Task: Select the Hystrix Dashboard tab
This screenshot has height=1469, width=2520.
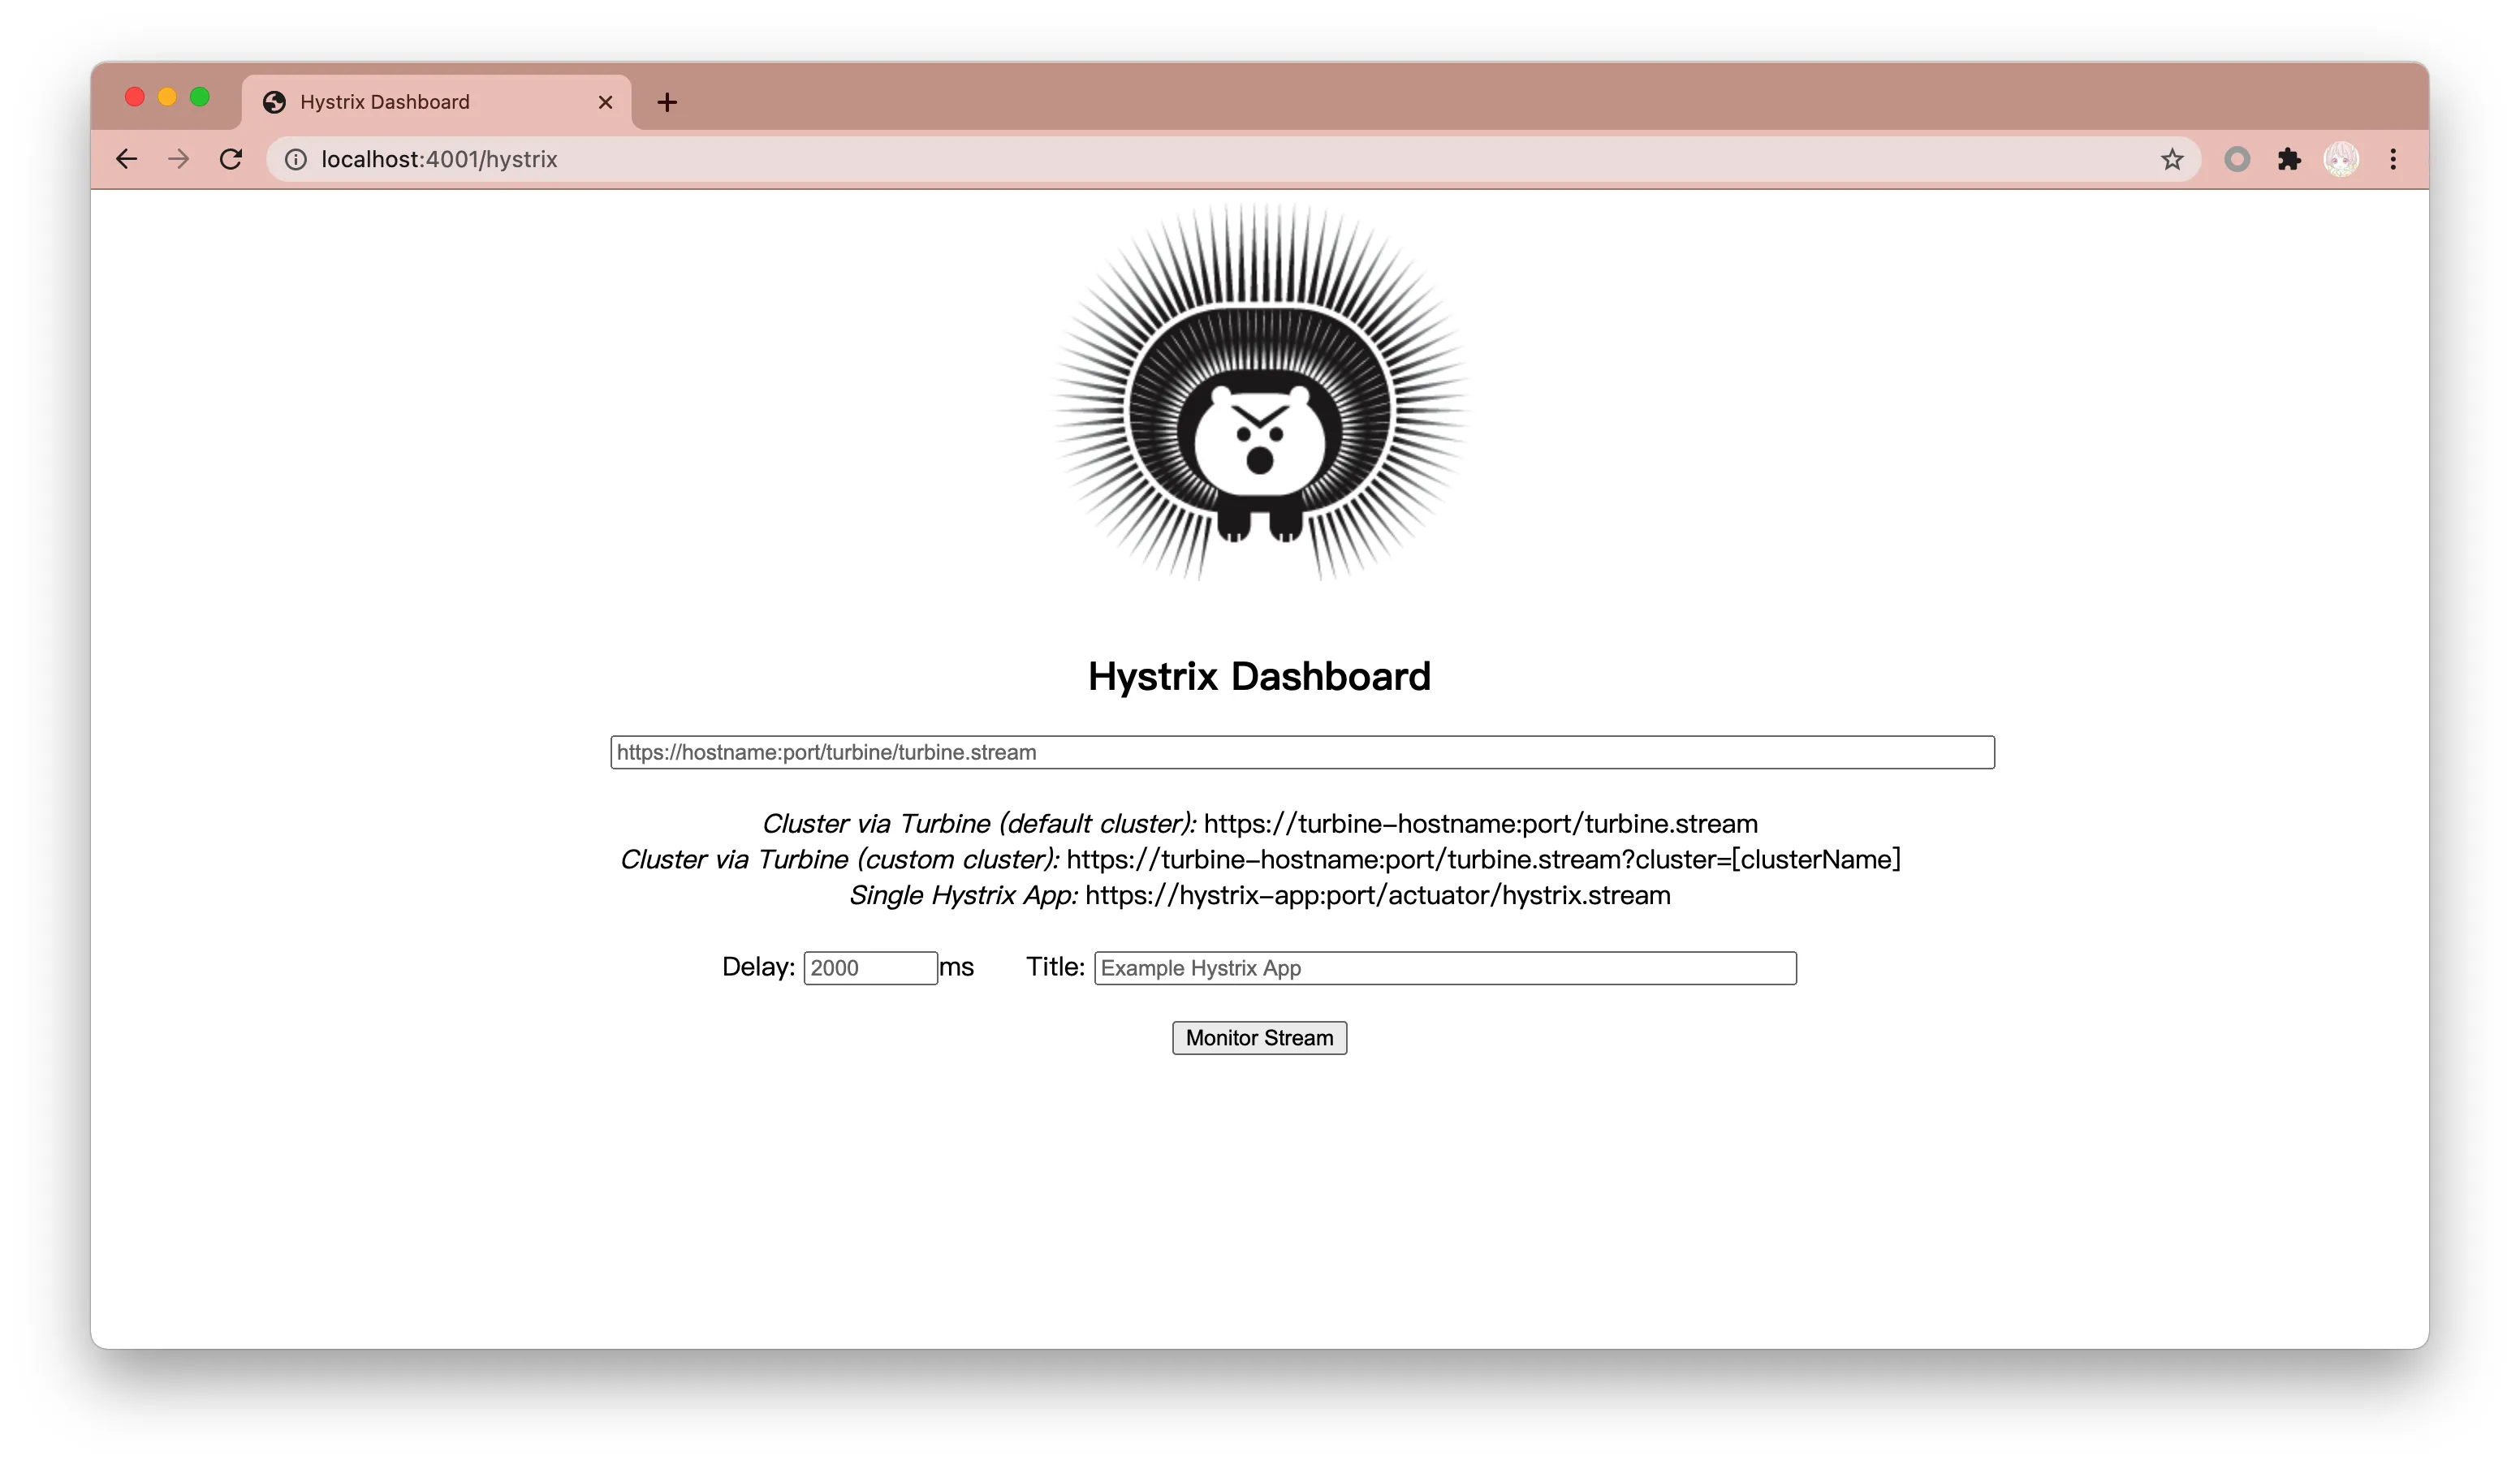Action: (x=437, y=102)
